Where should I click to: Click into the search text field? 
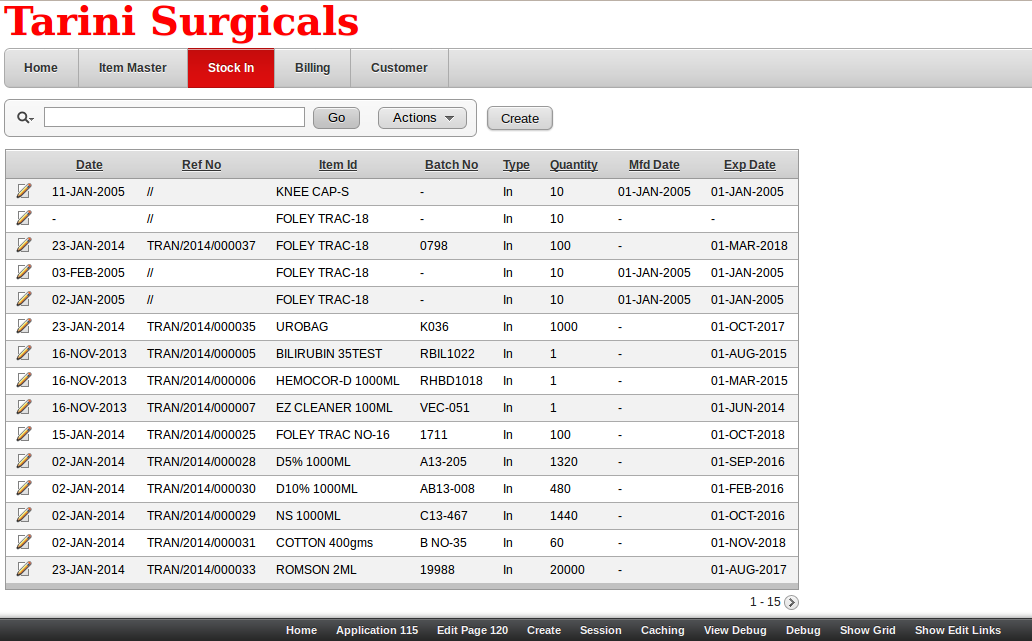pos(174,118)
